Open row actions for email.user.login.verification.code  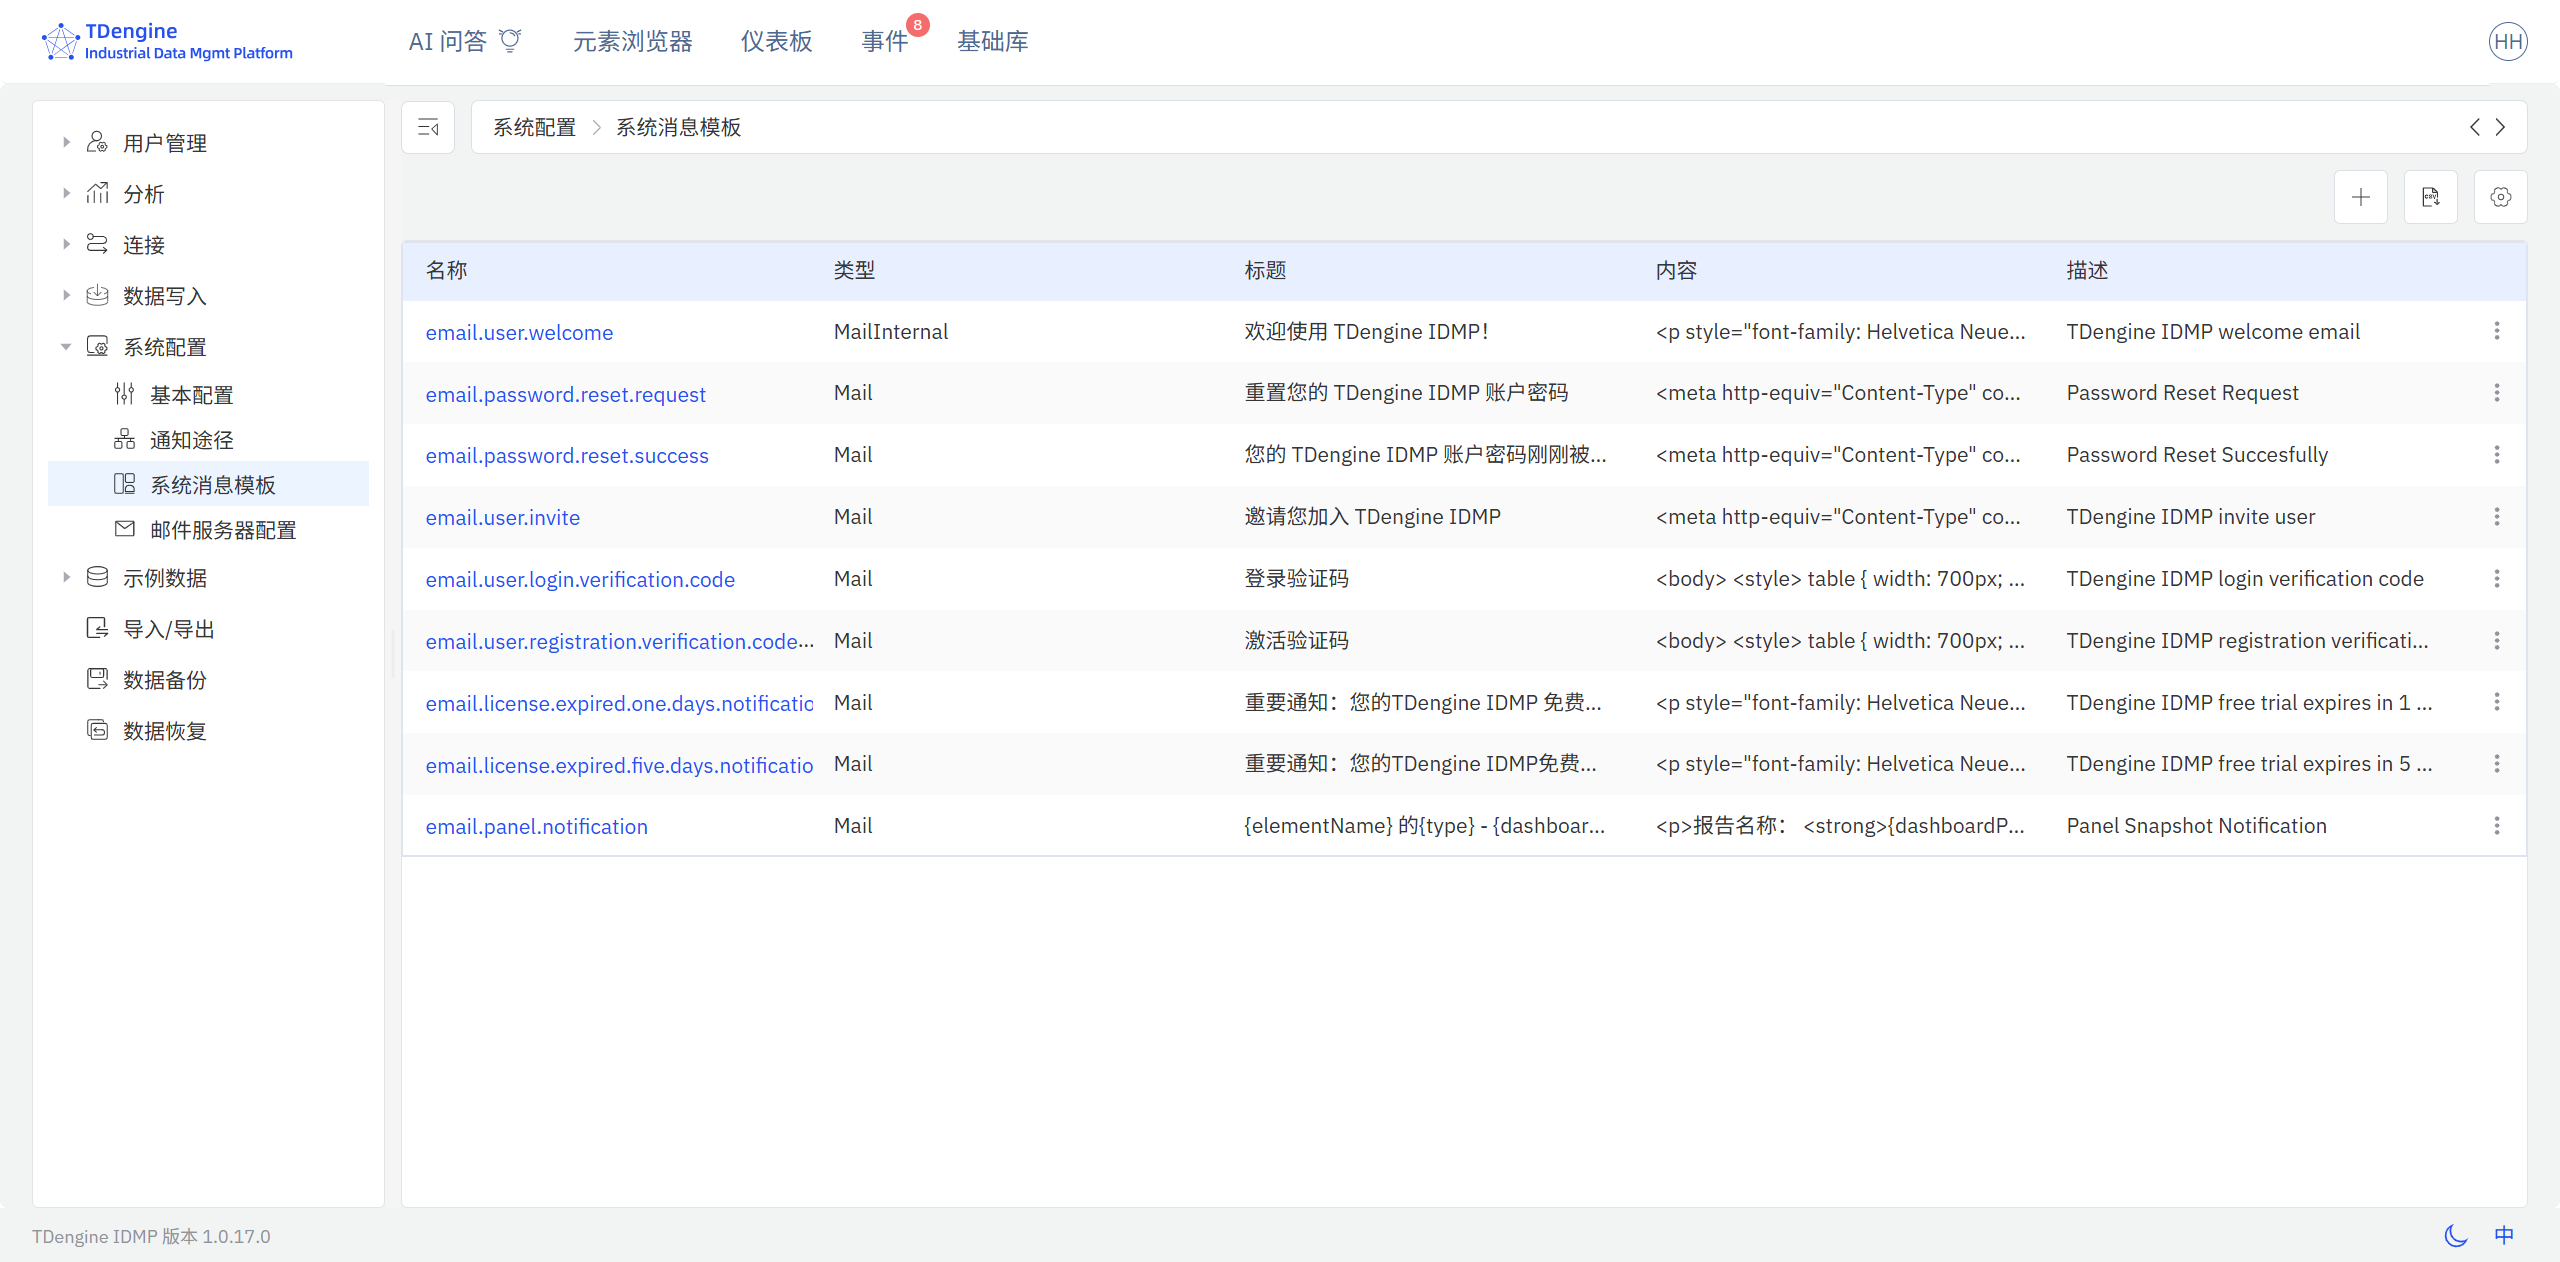pyautogui.click(x=2497, y=579)
